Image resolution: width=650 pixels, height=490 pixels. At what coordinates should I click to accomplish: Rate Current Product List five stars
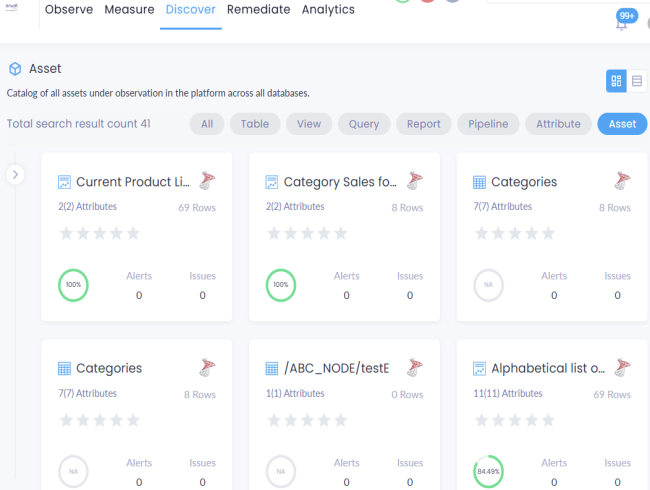133,233
